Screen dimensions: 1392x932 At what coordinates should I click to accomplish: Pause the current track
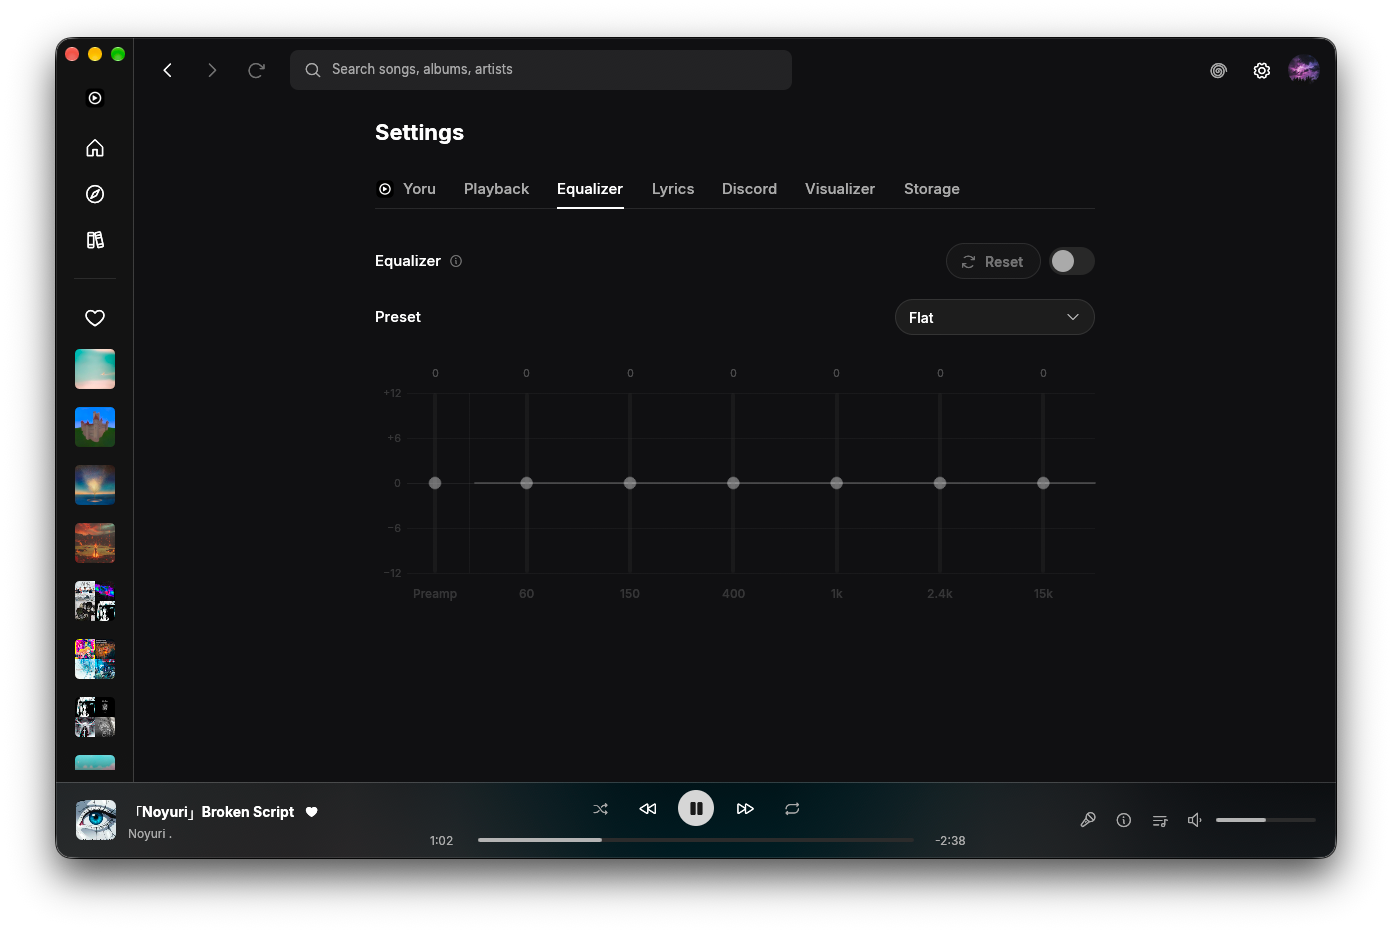tap(696, 808)
